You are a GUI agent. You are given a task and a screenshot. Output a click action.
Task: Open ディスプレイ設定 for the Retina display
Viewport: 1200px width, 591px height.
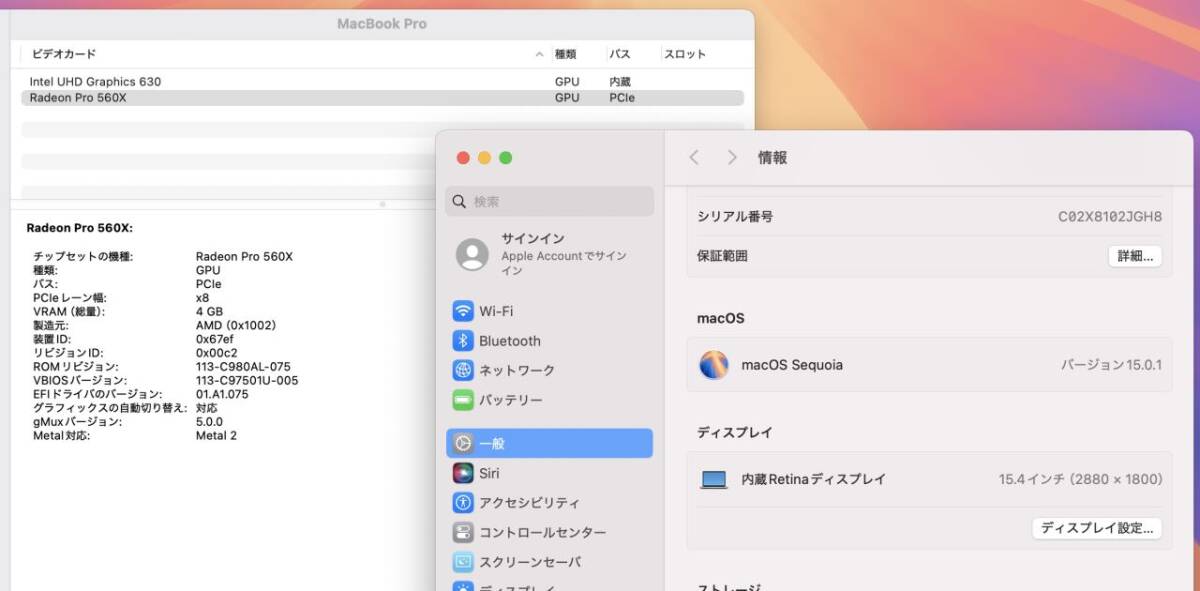point(1096,528)
